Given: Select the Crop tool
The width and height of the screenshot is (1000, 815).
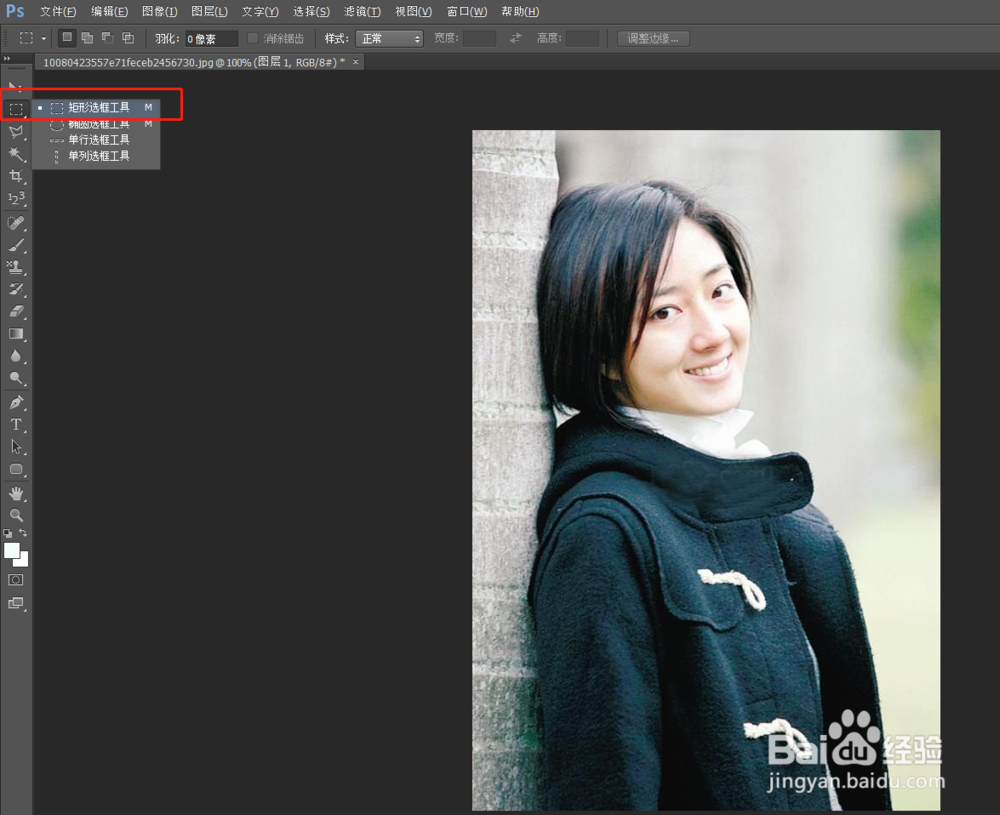Looking at the screenshot, I should click(15, 176).
